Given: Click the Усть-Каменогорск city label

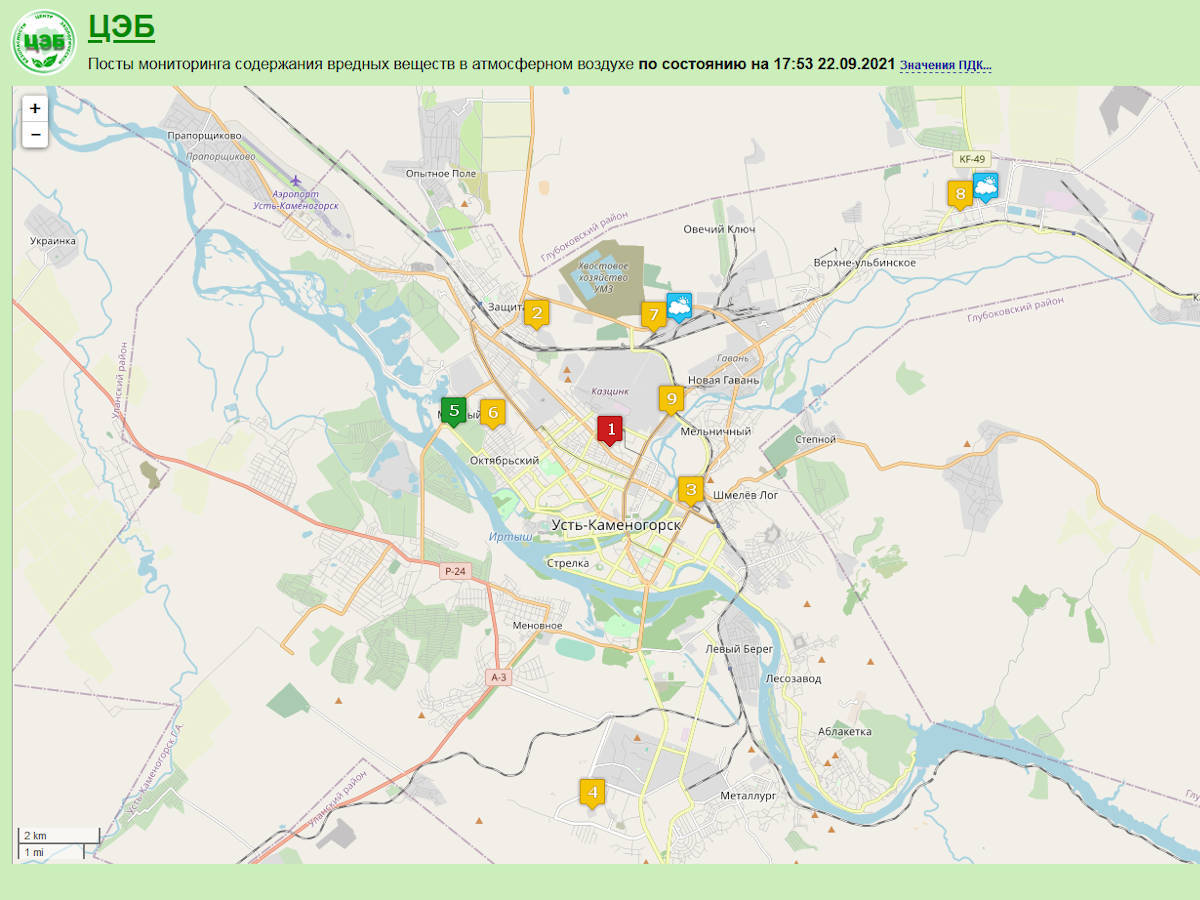Looking at the screenshot, I should tap(616, 525).
